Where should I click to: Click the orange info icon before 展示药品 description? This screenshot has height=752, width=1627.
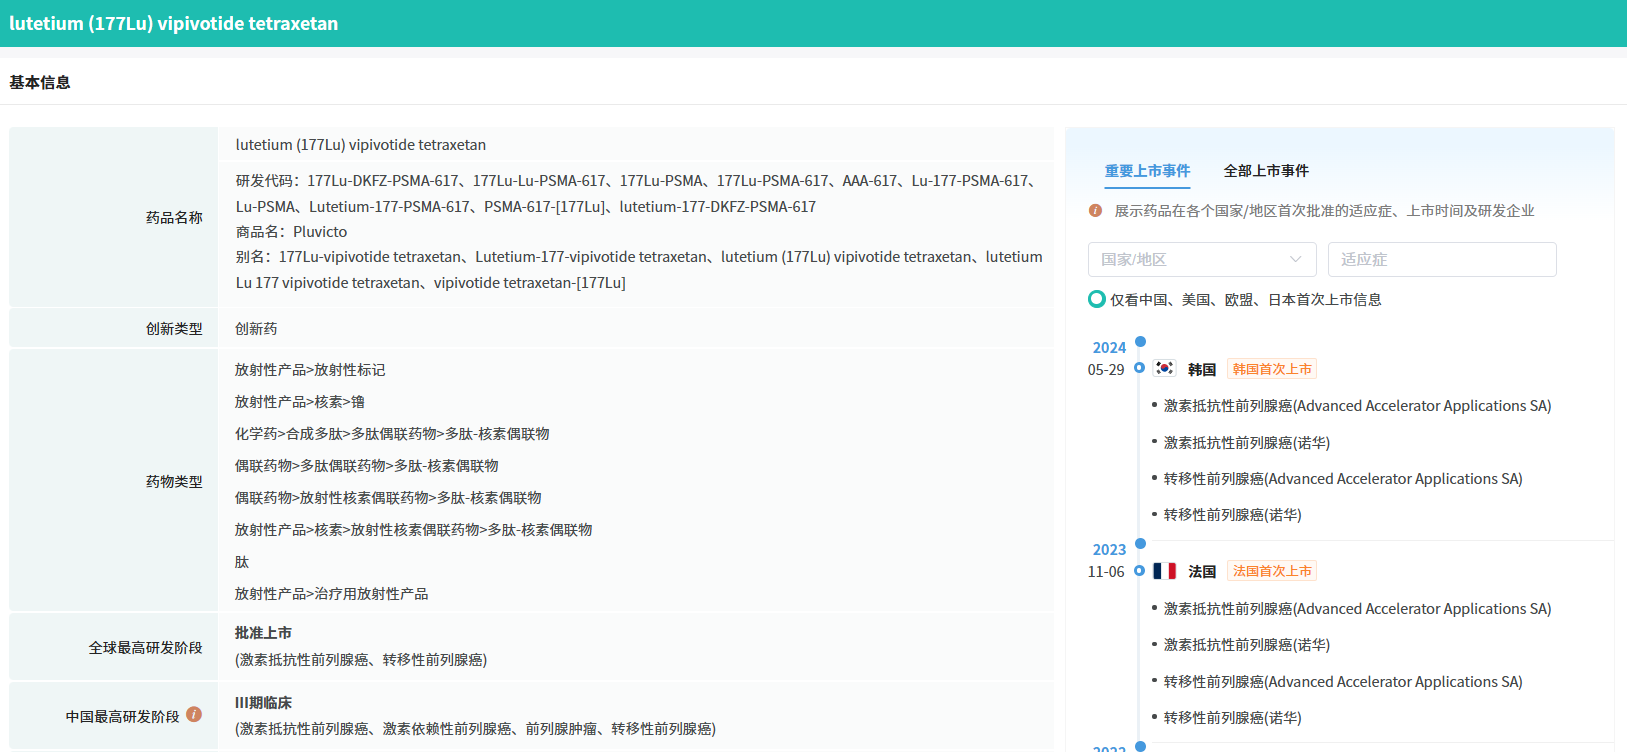click(x=1095, y=210)
